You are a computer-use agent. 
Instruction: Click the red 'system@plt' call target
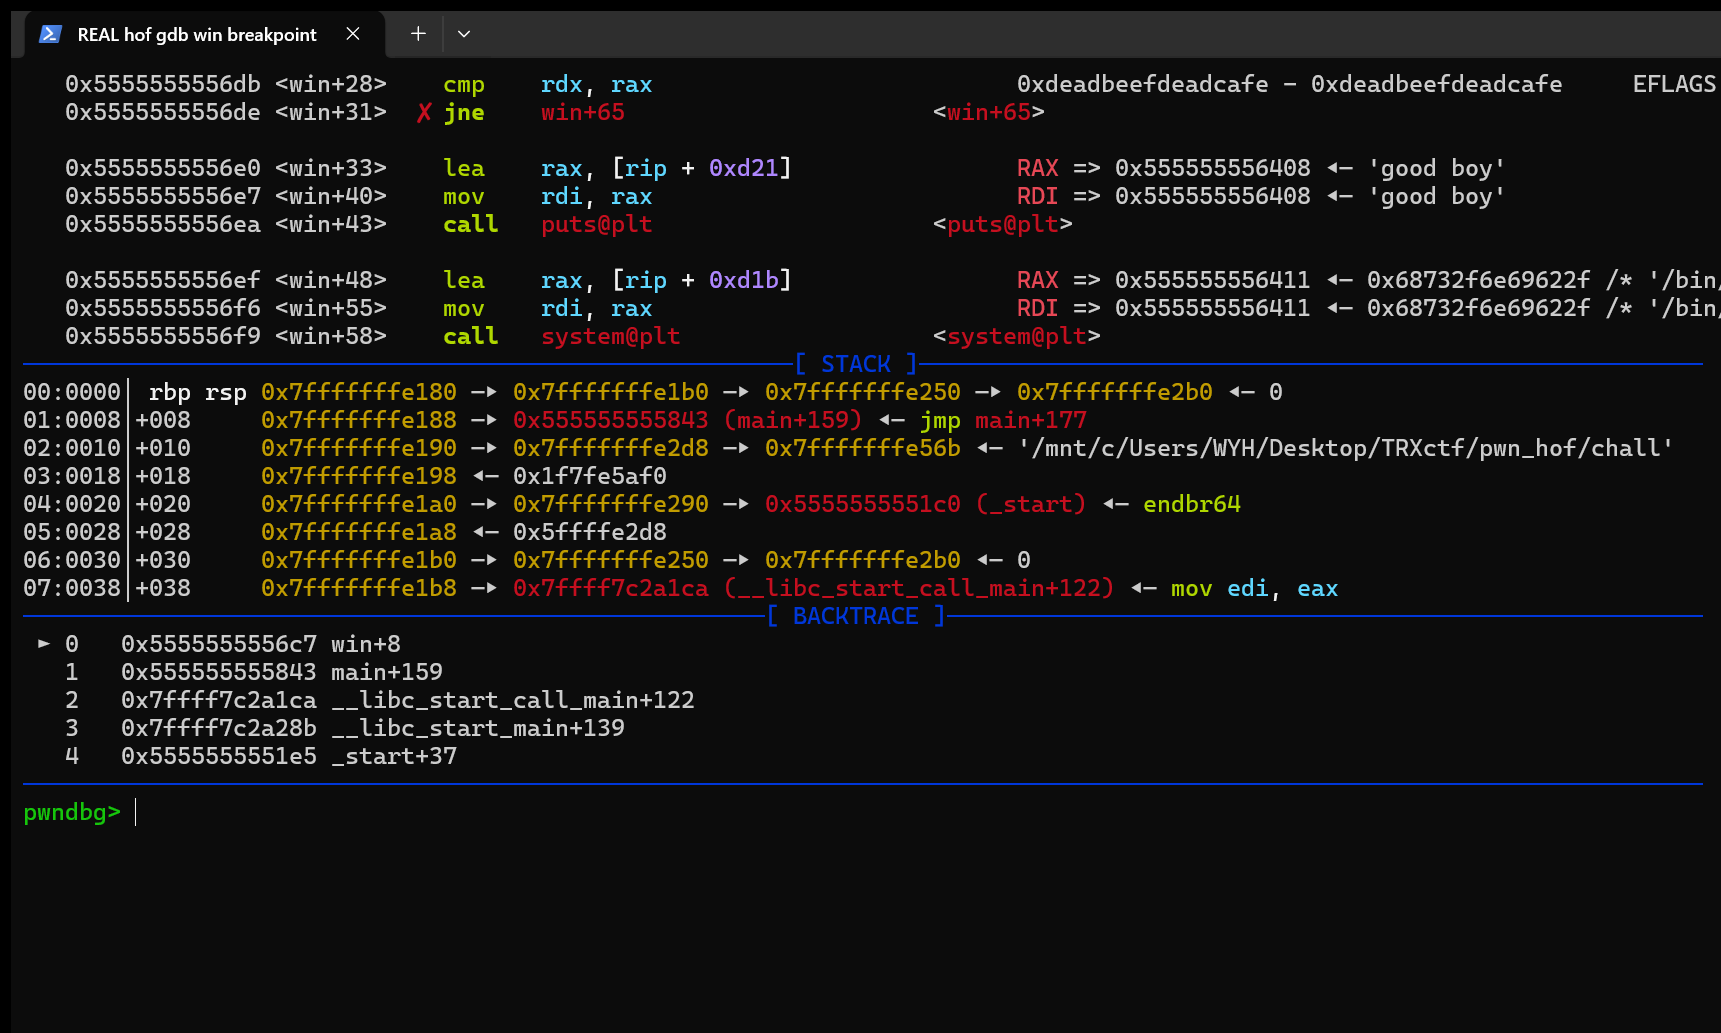click(x=611, y=337)
